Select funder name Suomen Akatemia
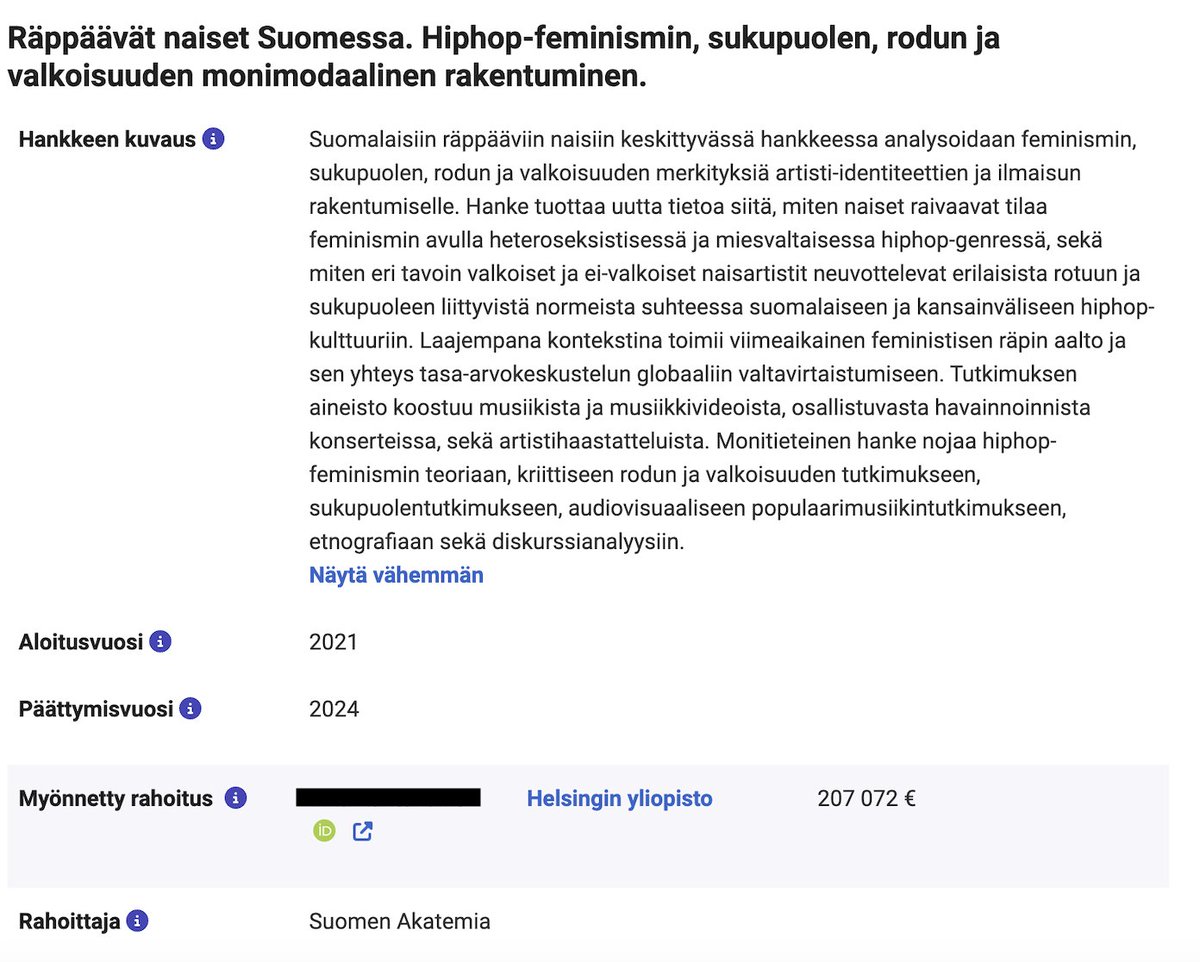 pos(400,921)
